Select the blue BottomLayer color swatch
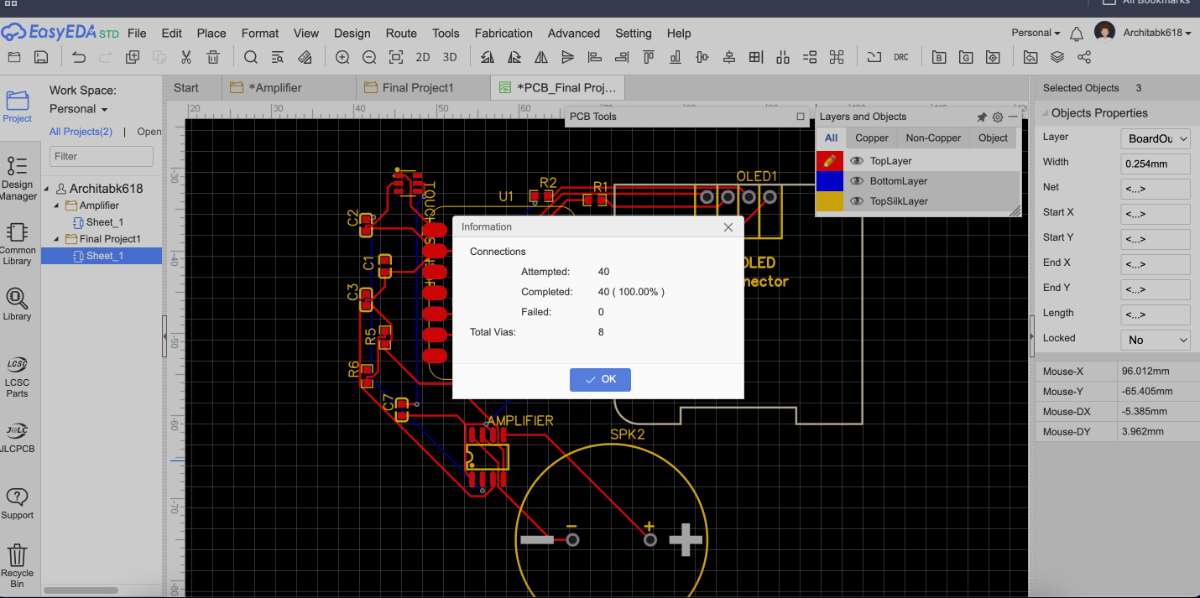1200x598 pixels. (x=830, y=181)
